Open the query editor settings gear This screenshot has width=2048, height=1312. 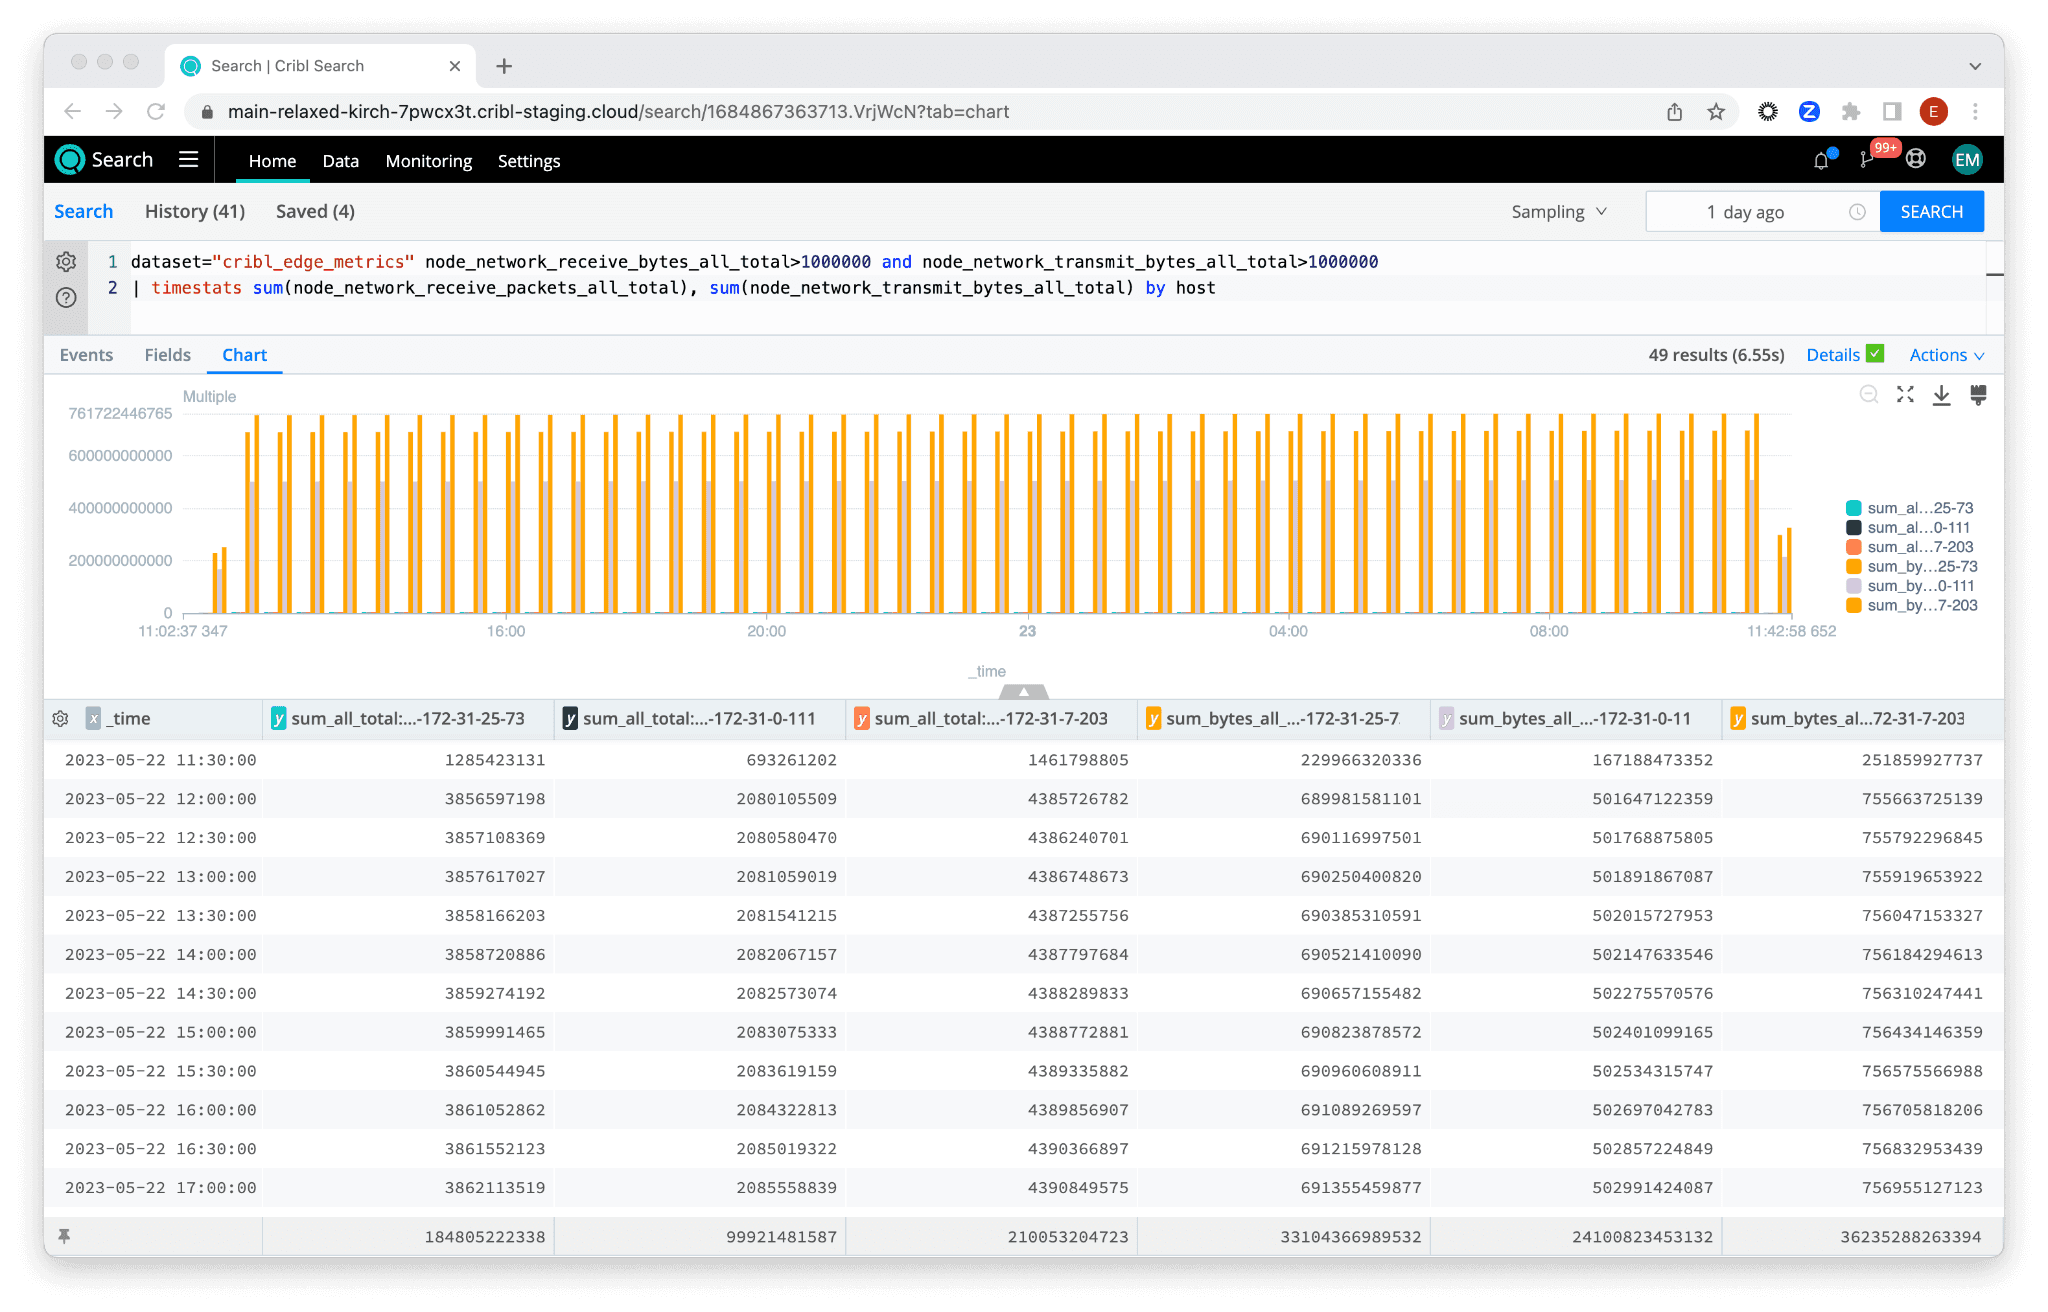pos(66,262)
